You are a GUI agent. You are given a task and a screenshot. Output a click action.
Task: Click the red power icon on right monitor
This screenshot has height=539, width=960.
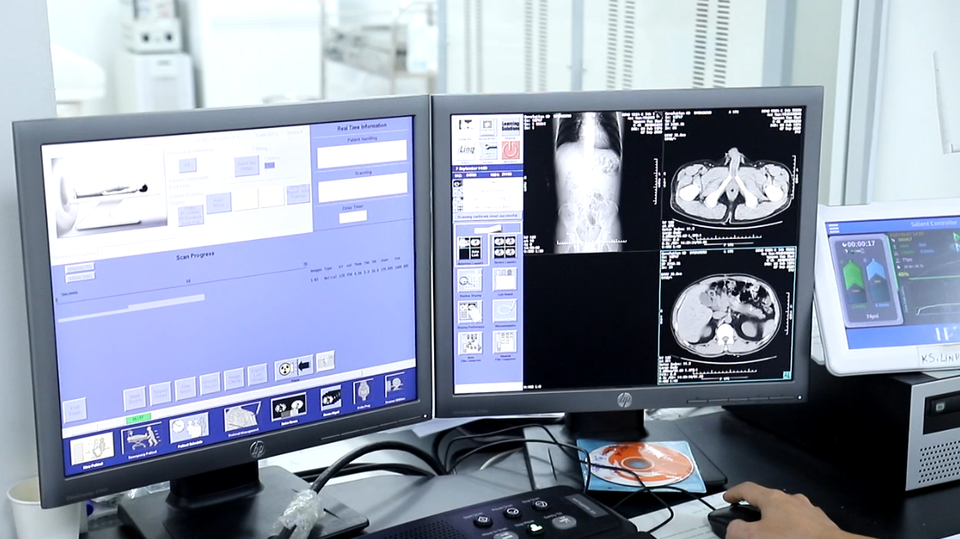(511, 149)
